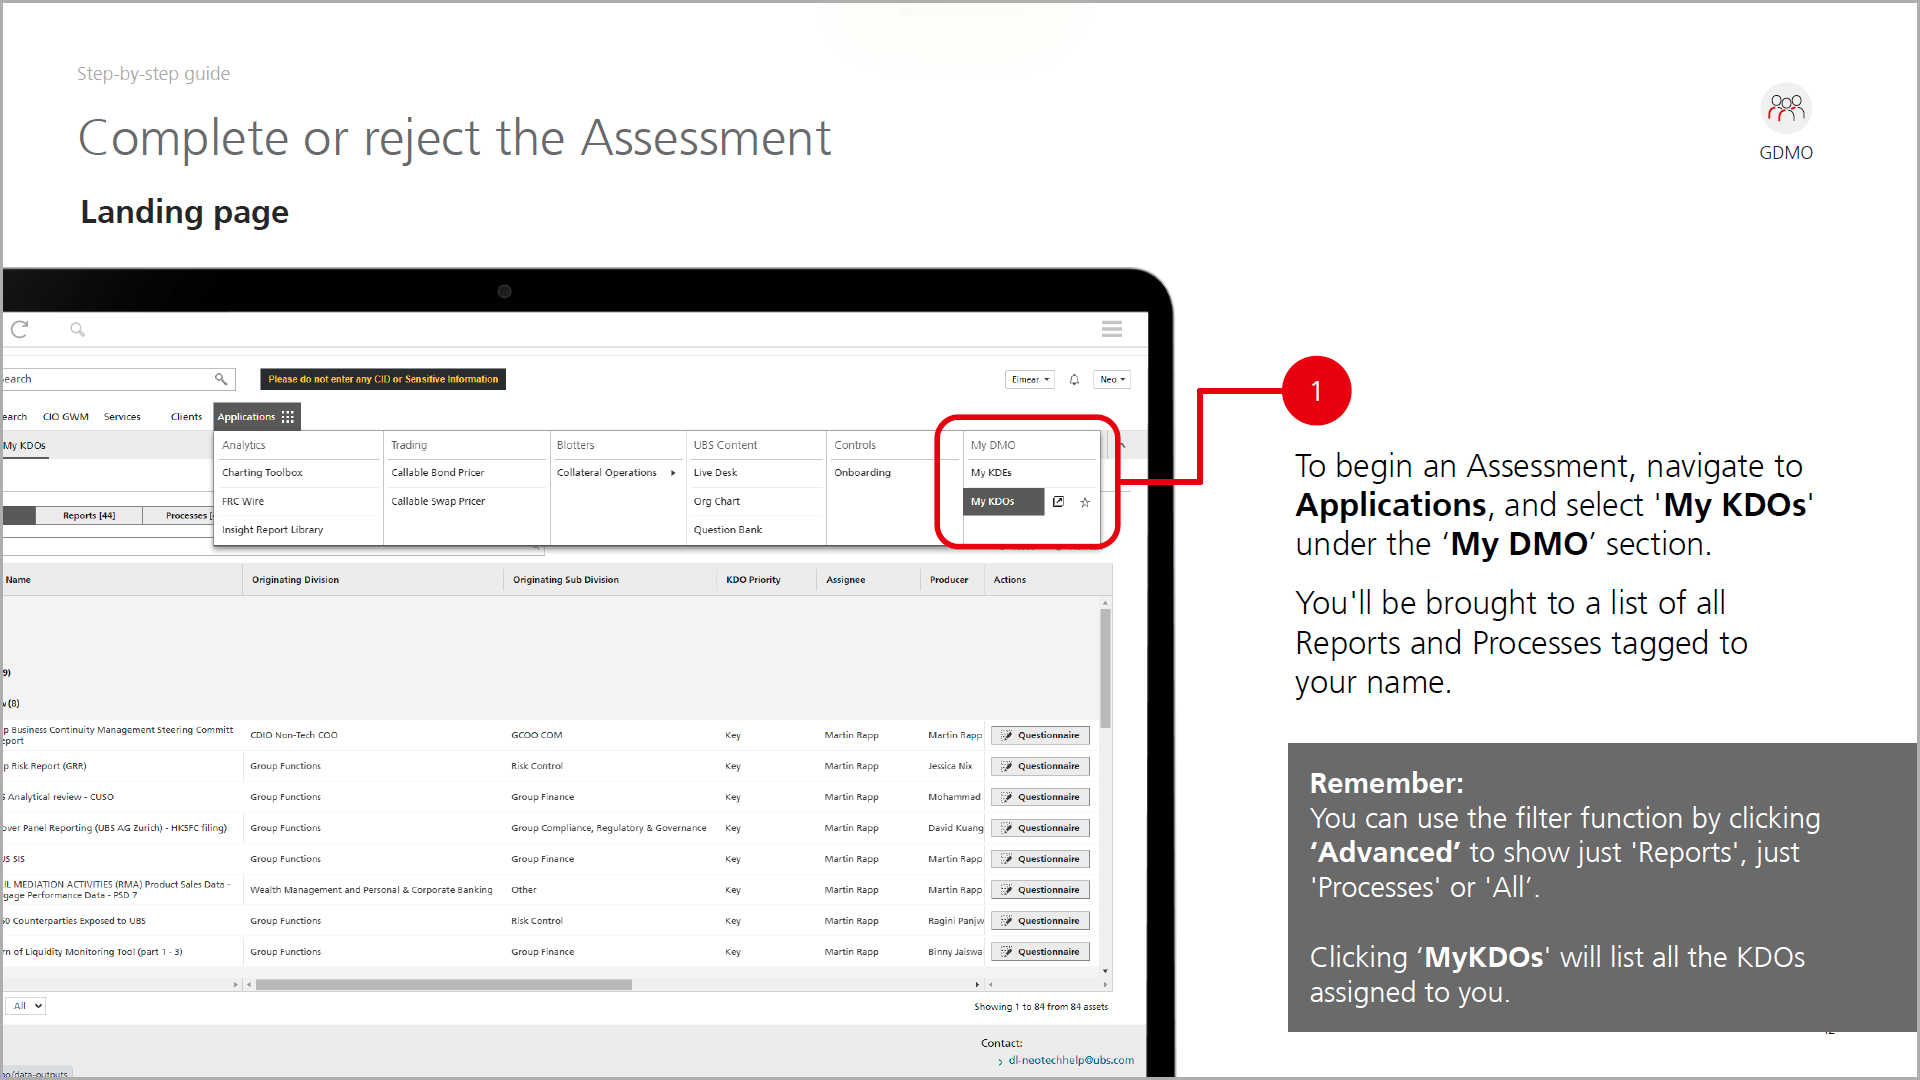Select My KDOs menu entry
The height and width of the screenshot is (1080, 1920).
[x=993, y=502]
